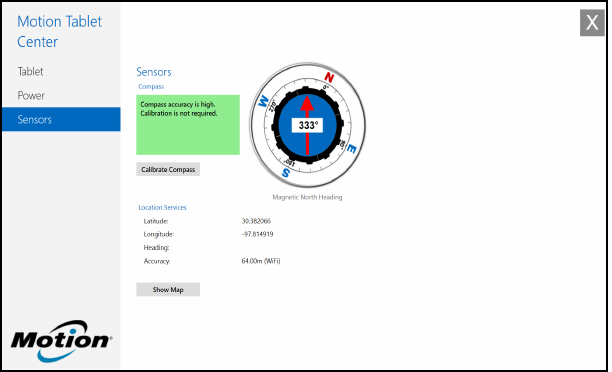Viewport: 612px width, 372px height.
Task: Click the blue W on the compass
Action: [x=263, y=101]
